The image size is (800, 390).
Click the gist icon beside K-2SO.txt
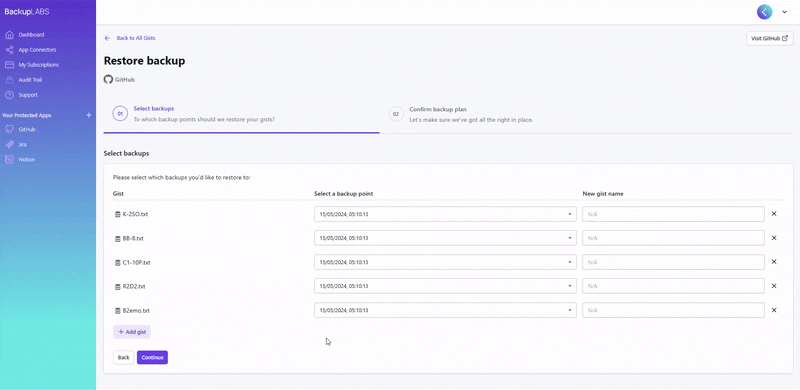(x=117, y=214)
